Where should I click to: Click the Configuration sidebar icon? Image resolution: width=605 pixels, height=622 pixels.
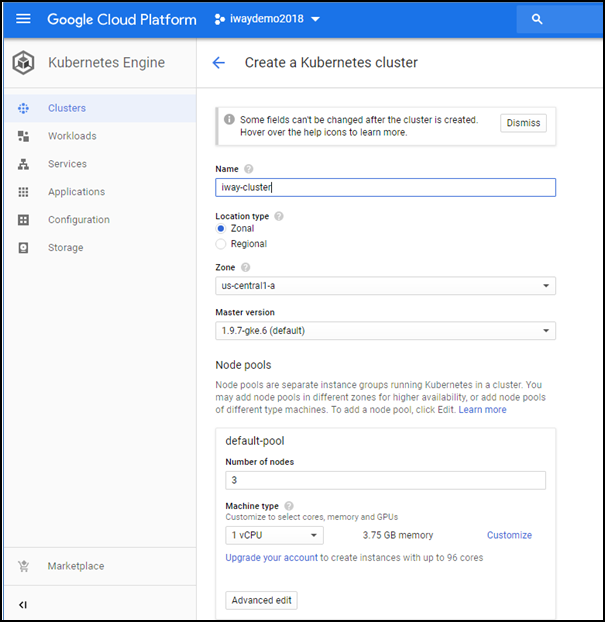[x=23, y=220]
